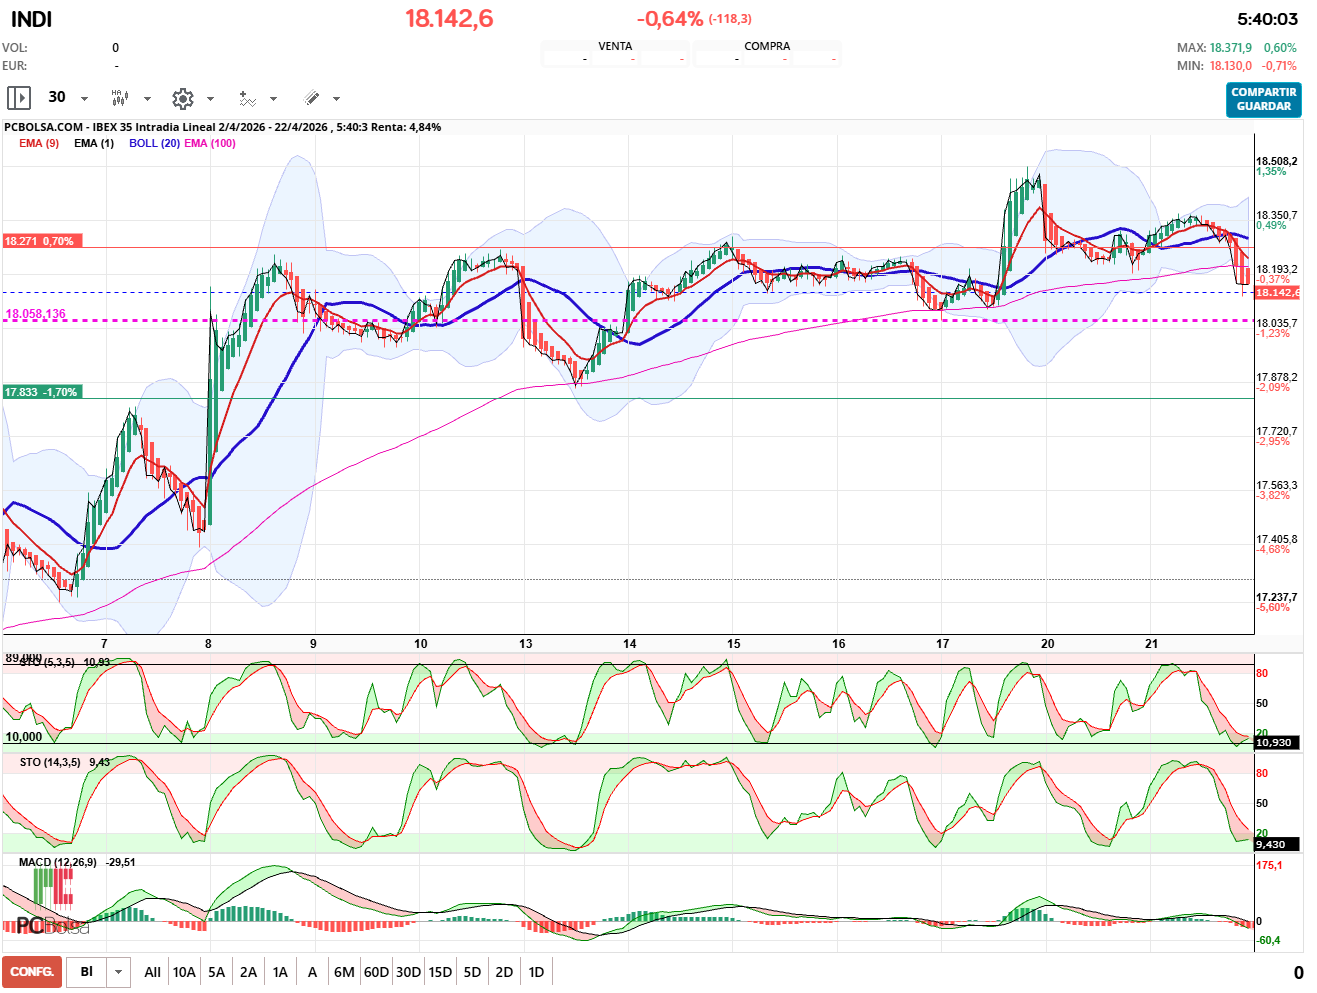Select the 1D time range
1317x993 pixels.
click(536, 972)
